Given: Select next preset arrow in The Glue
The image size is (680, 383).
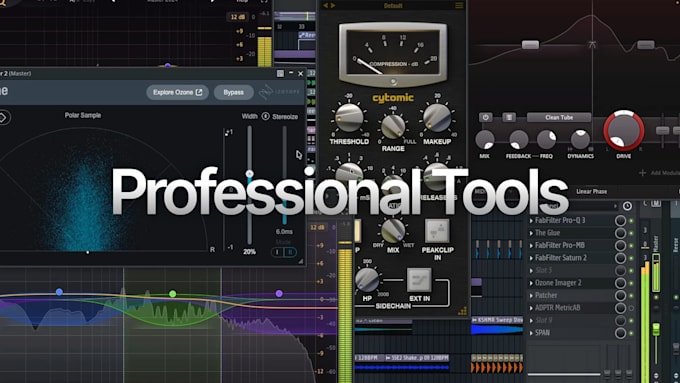Looking at the screenshot, I should [333, 5].
